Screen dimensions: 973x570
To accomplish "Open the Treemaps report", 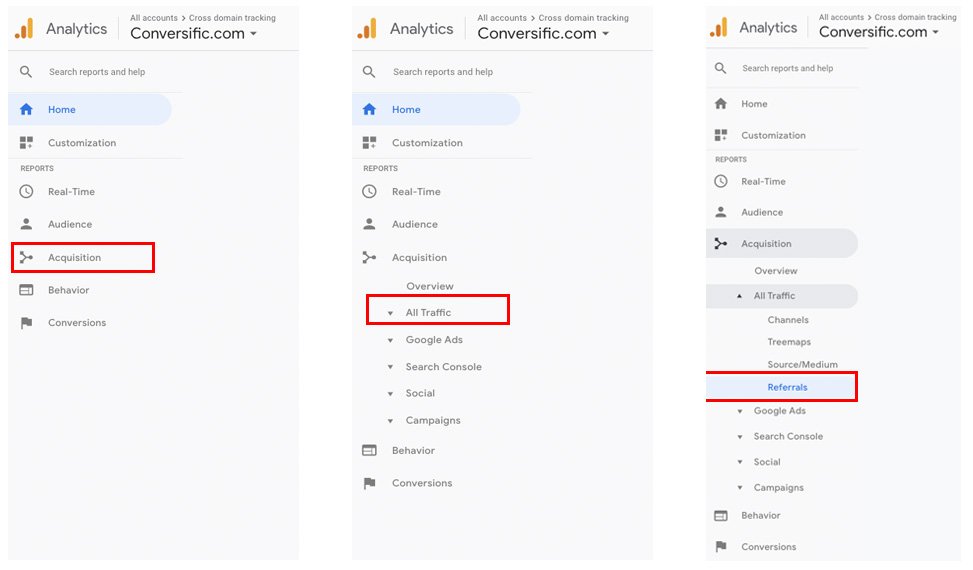I will (x=789, y=342).
